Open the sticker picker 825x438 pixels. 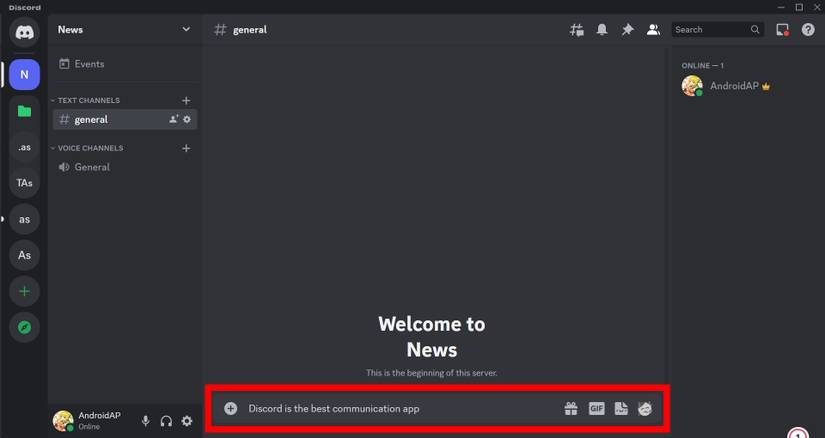point(621,408)
